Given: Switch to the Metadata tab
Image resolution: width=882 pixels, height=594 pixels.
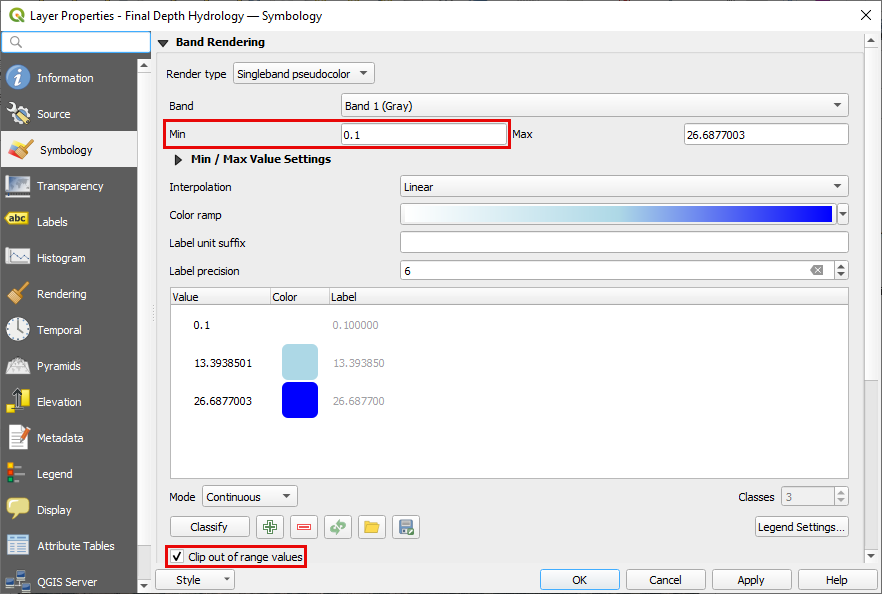Looking at the screenshot, I should (60, 438).
